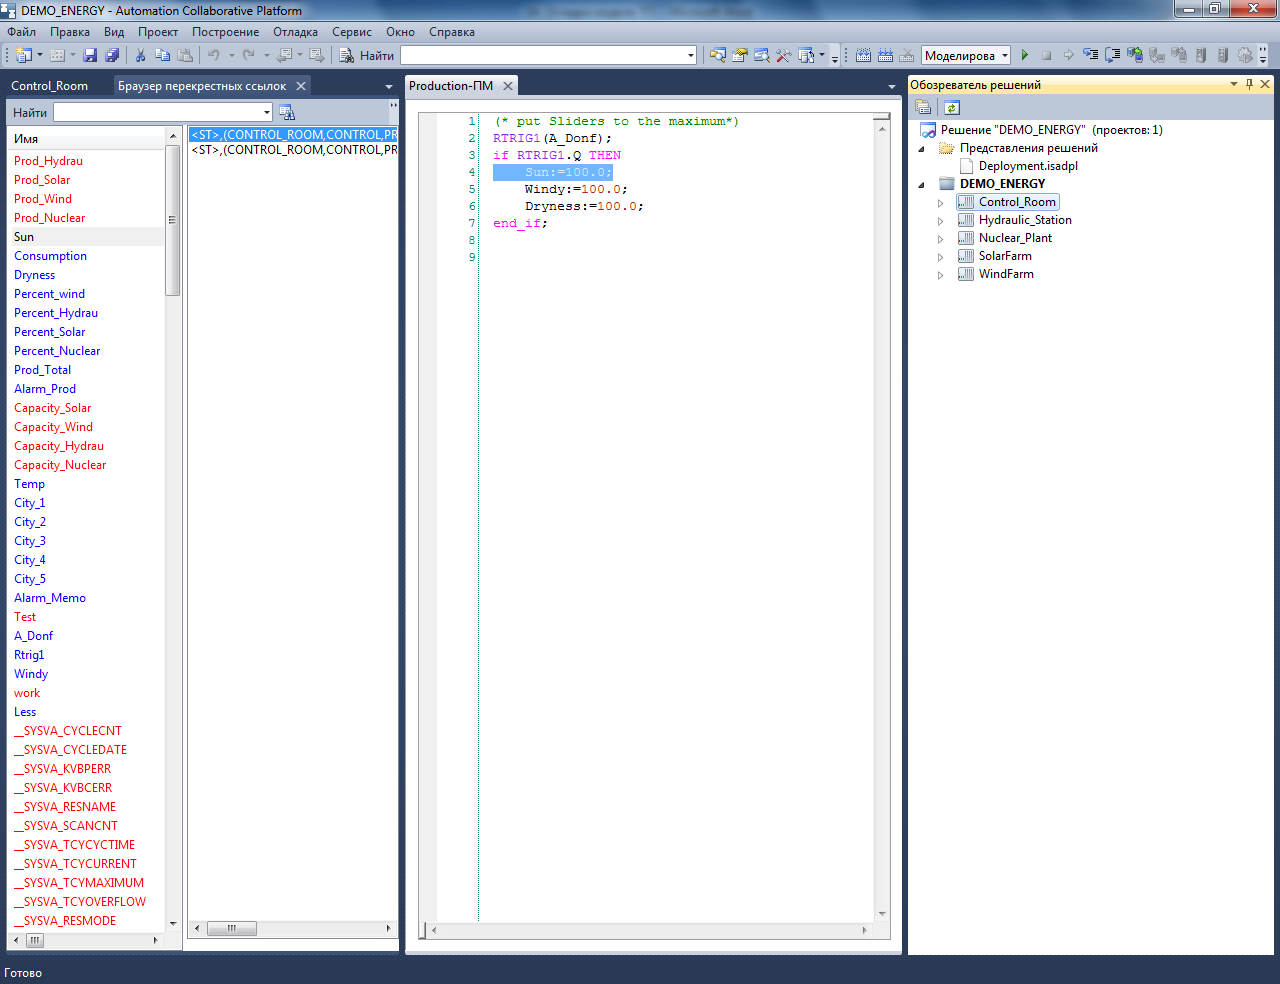Image resolution: width=1280 pixels, height=984 pixels.
Task: Open the Отладка menu
Action: (x=296, y=32)
